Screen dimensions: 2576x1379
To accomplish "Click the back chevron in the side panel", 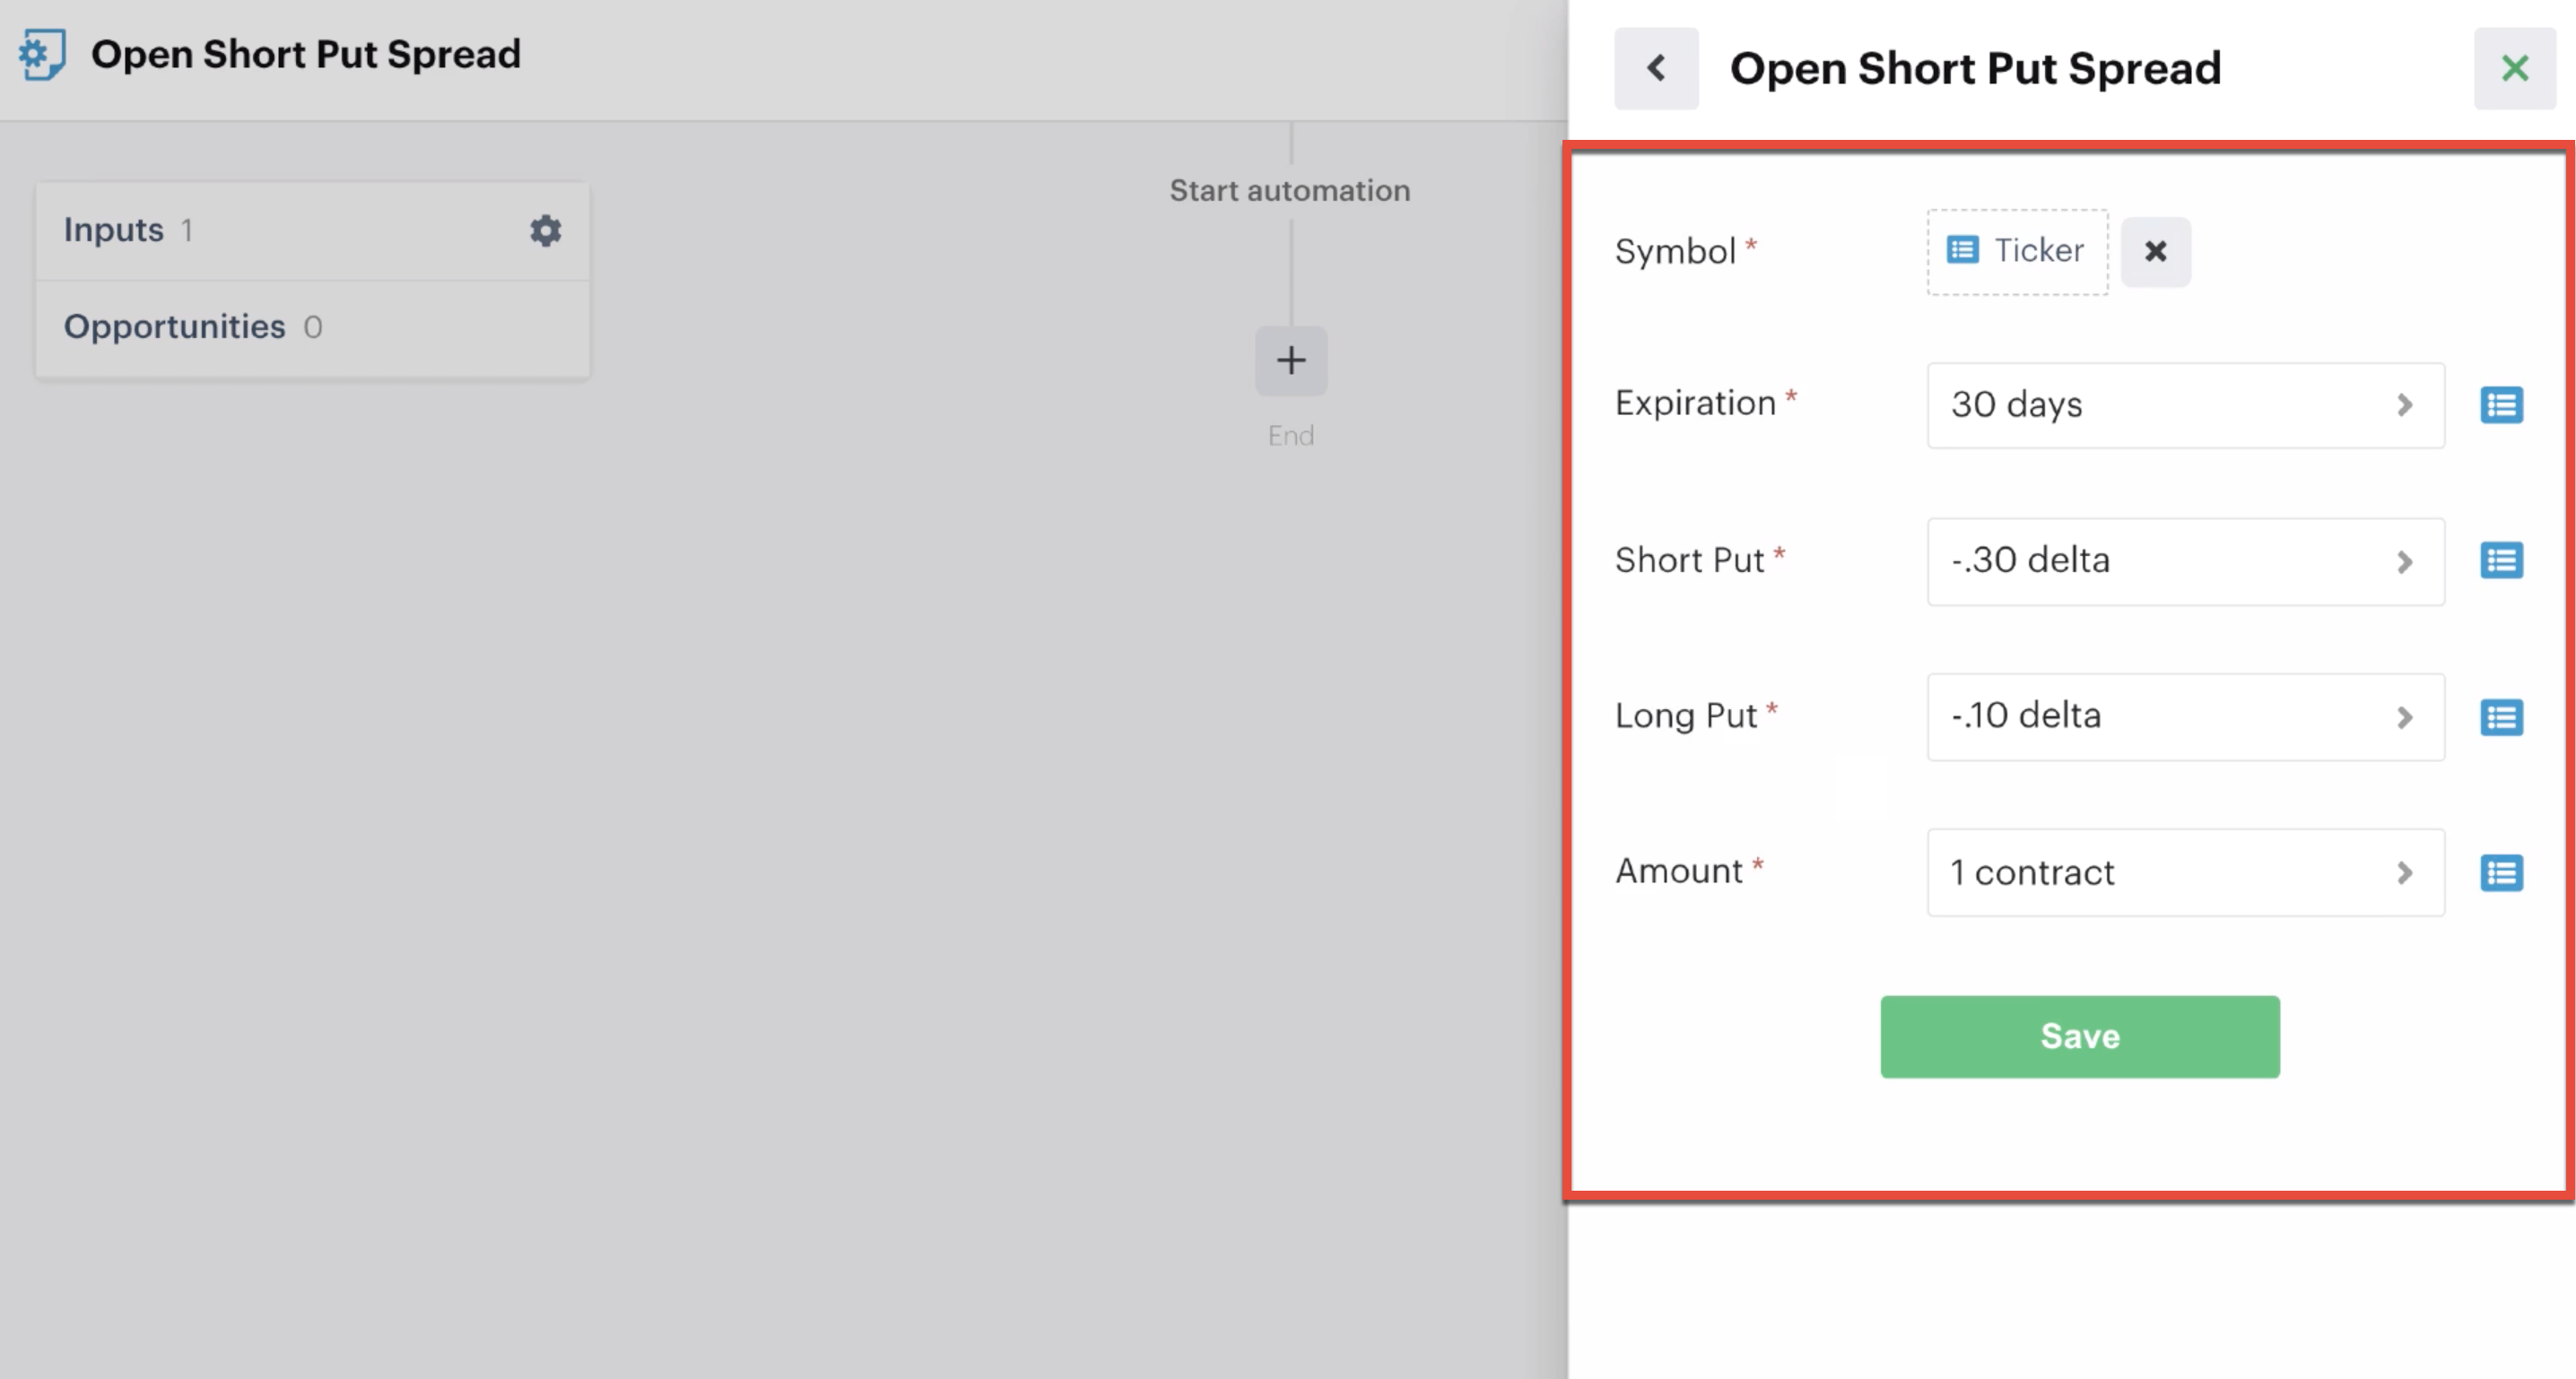I will [x=1656, y=68].
